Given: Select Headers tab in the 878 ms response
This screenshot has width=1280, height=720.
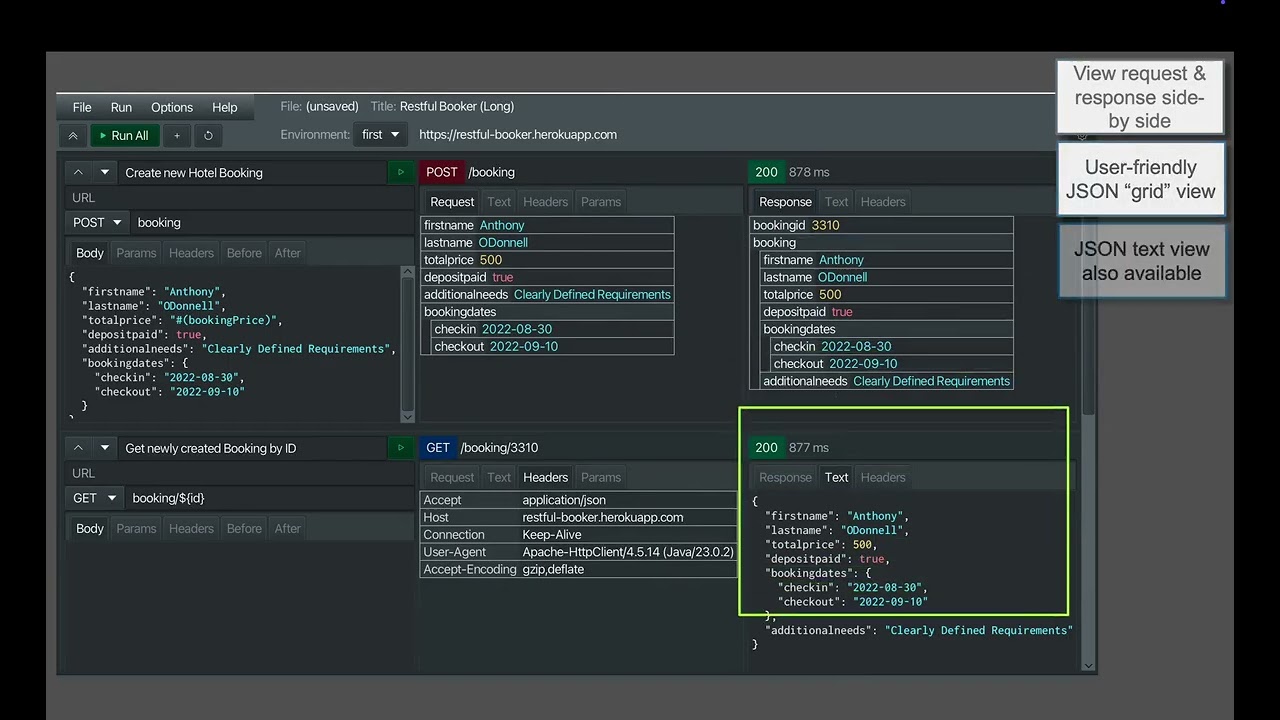Looking at the screenshot, I should [x=883, y=201].
